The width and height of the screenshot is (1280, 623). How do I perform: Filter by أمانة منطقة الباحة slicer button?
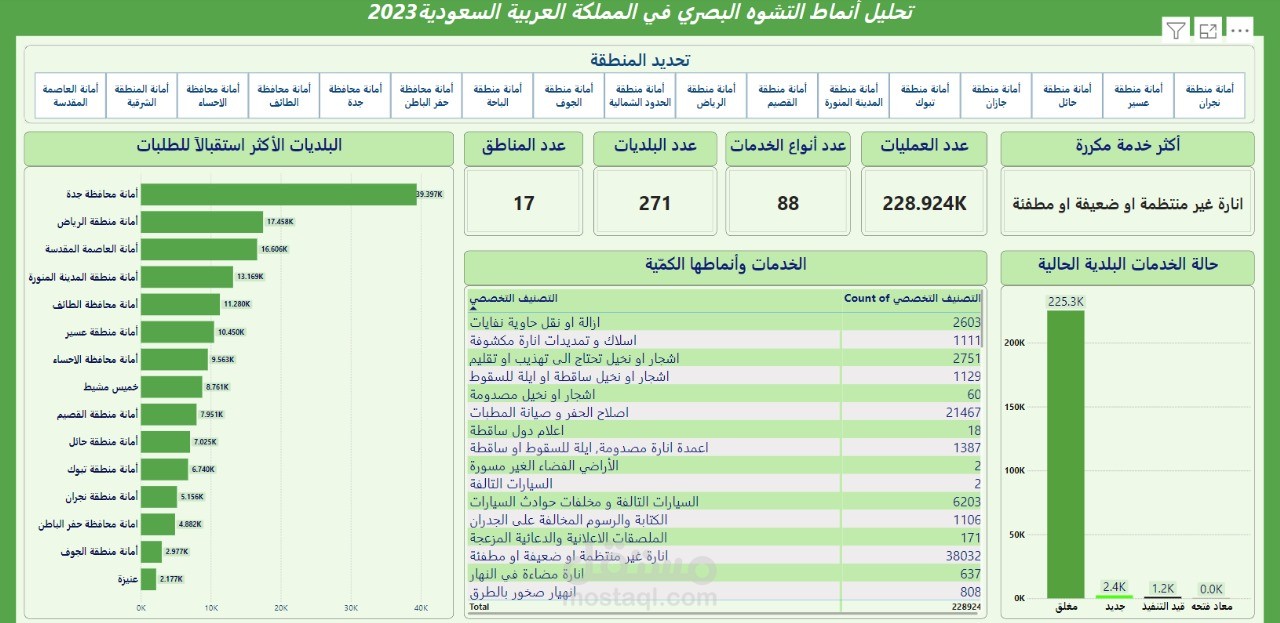click(x=497, y=96)
